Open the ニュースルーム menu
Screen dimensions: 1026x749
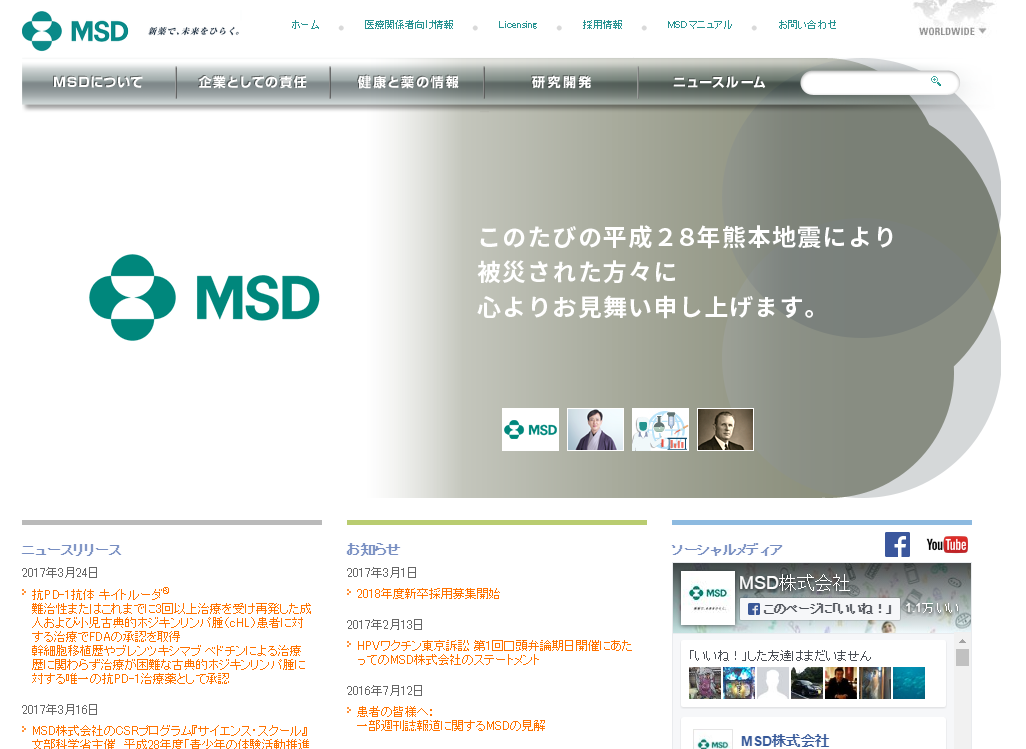718,82
